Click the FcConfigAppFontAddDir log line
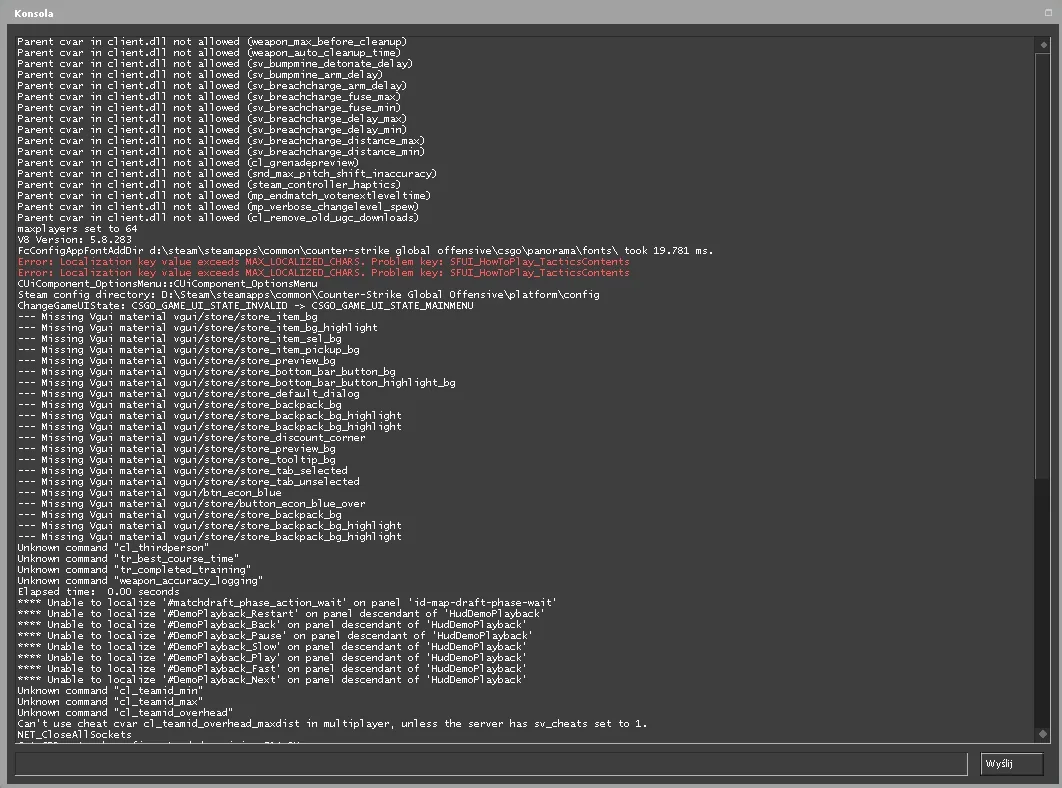Image resolution: width=1062 pixels, height=788 pixels. pyautogui.click(x=365, y=251)
